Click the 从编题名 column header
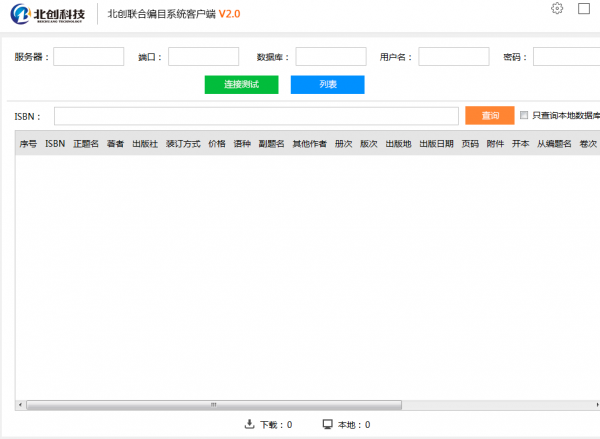This screenshot has width=600, height=439. point(554,144)
